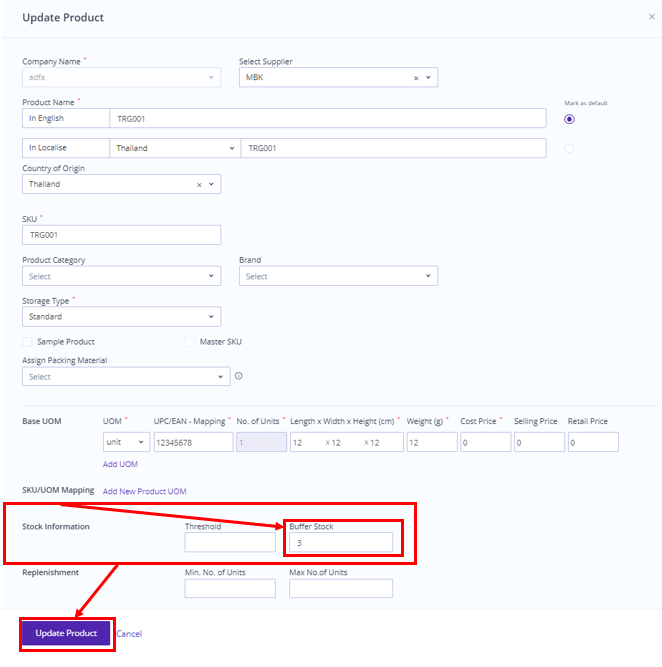
Task: Click the localised product name field
Action: click(x=394, y=148)
